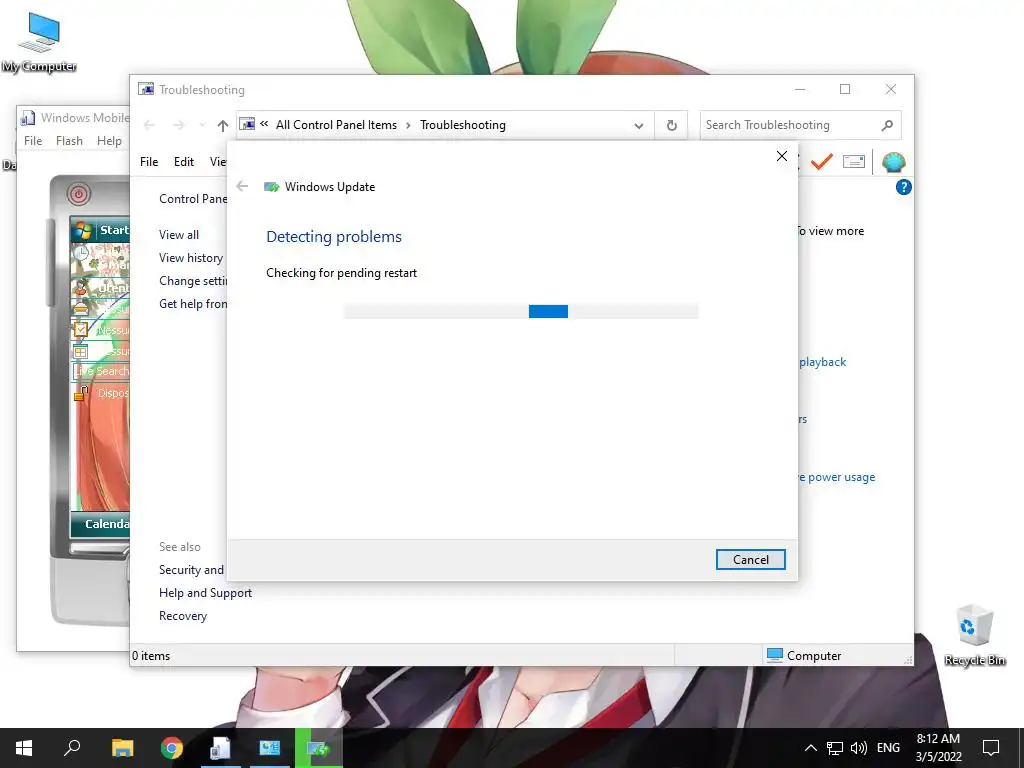Open the Windows Start menu
The width and height of the screenshot is (1024, 768).
pyautogui.click(x=24, y=748)
